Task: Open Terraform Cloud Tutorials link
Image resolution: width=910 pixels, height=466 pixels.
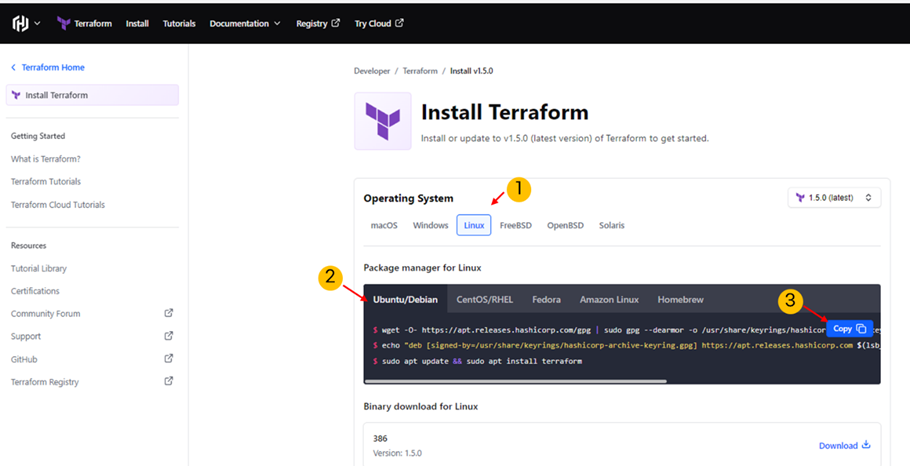Action: point(57,205)
